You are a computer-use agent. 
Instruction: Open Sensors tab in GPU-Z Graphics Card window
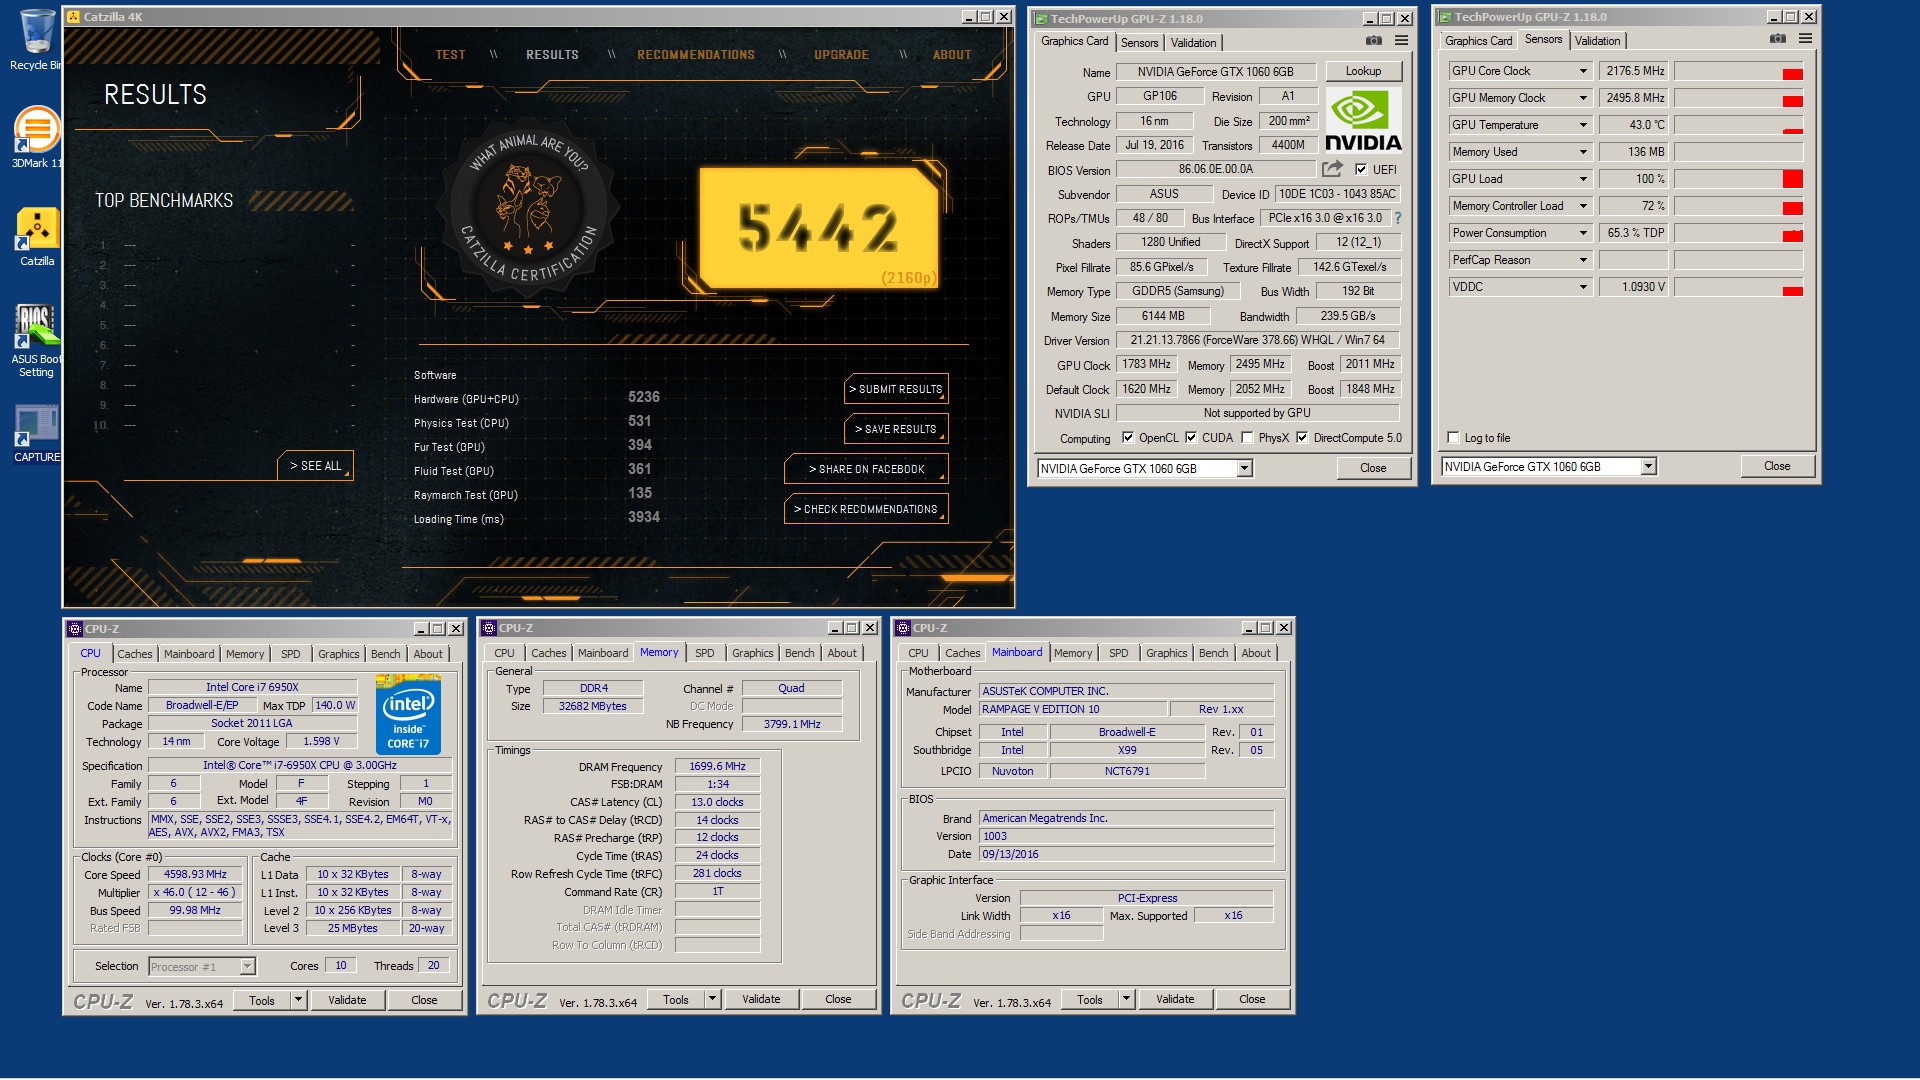click(1139, 43)
